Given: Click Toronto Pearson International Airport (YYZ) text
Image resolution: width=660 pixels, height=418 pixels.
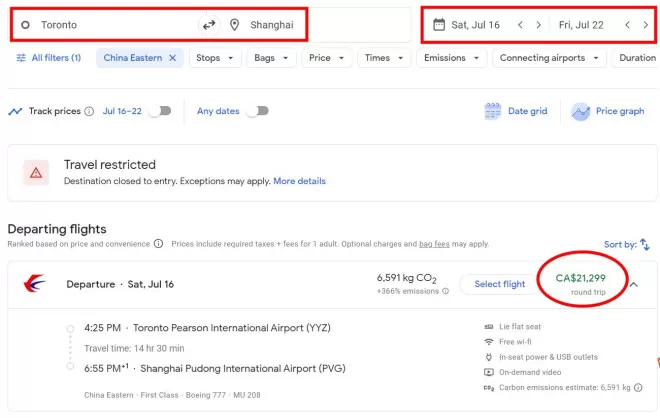Looking at the screenshot, I should tap(232, 328).
